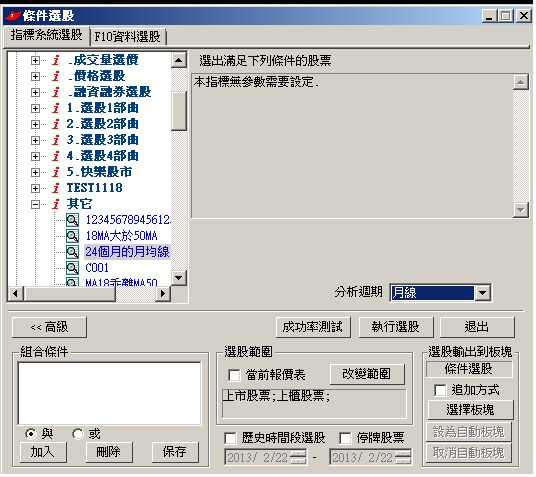
Task: Enable the 當前報價表 checkbox
Action: point(234,375)
